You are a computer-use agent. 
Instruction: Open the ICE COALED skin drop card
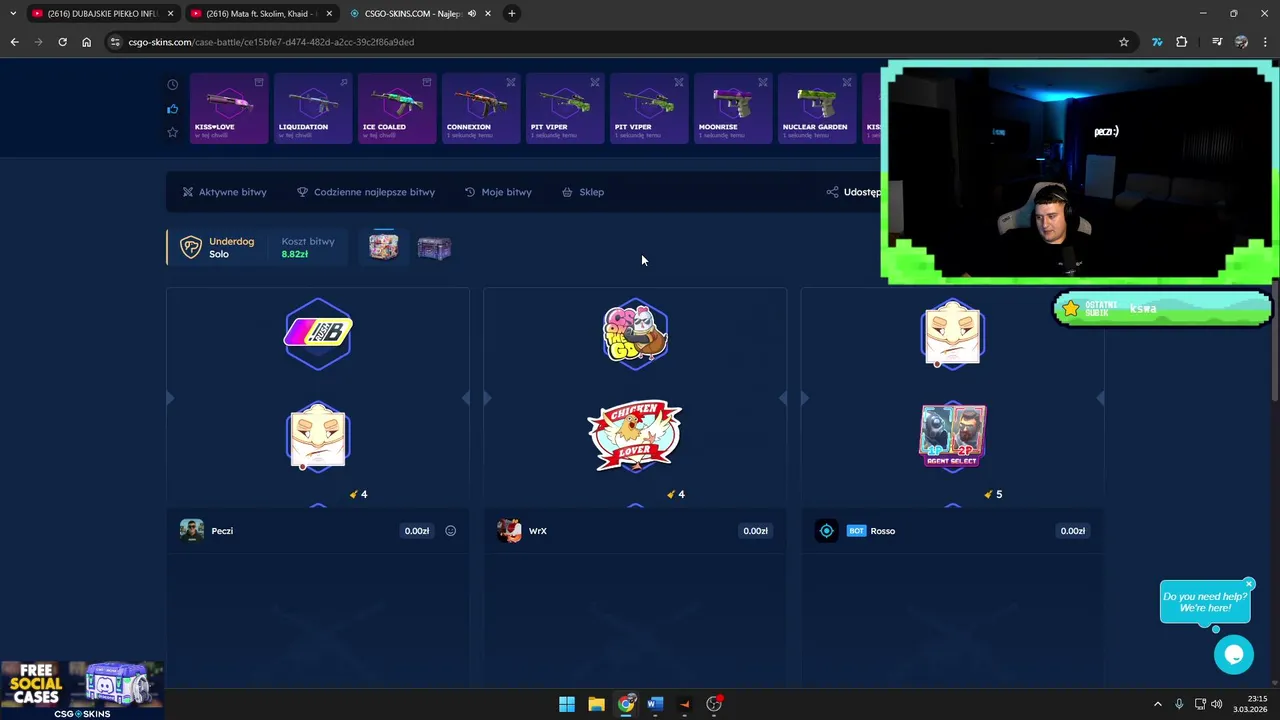point(397,108)
